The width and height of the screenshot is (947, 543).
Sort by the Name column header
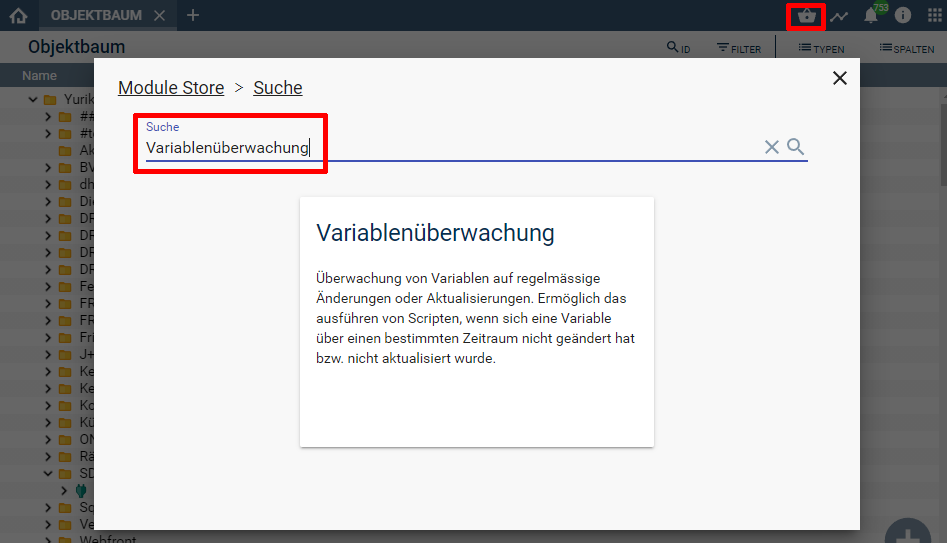click(39, 76)
